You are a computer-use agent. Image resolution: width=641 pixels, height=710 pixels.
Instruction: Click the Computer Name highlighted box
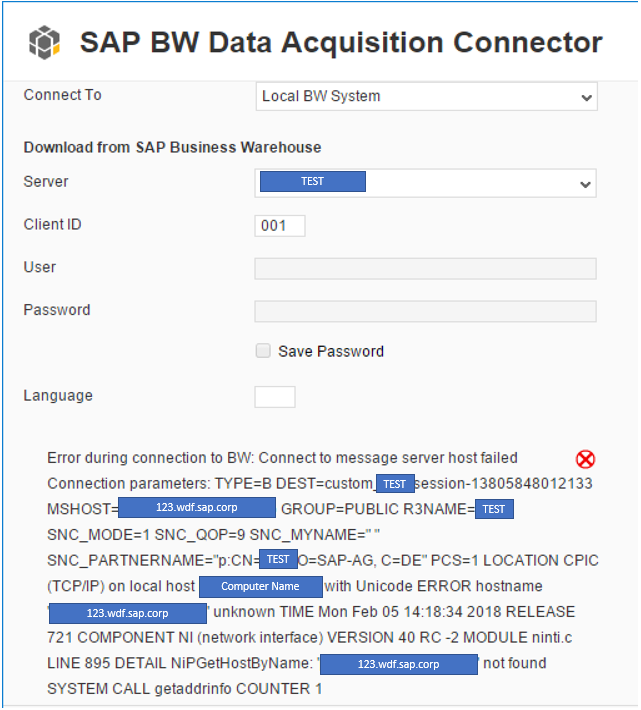260,586
